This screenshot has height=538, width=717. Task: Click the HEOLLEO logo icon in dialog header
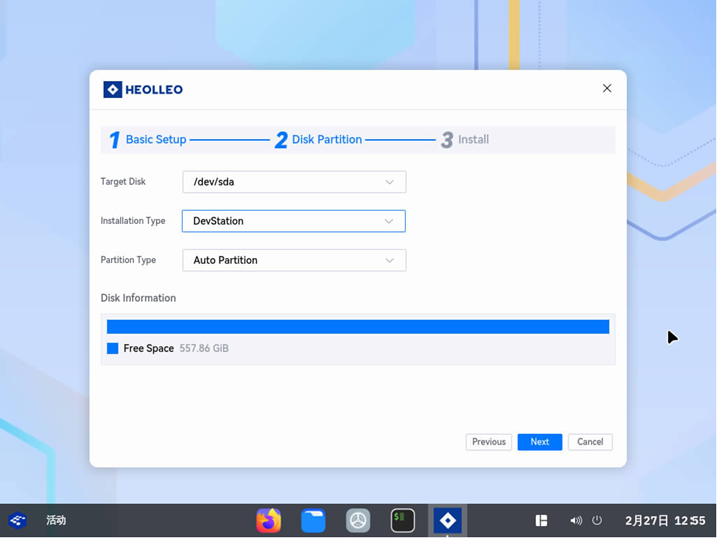click(113, 90)
